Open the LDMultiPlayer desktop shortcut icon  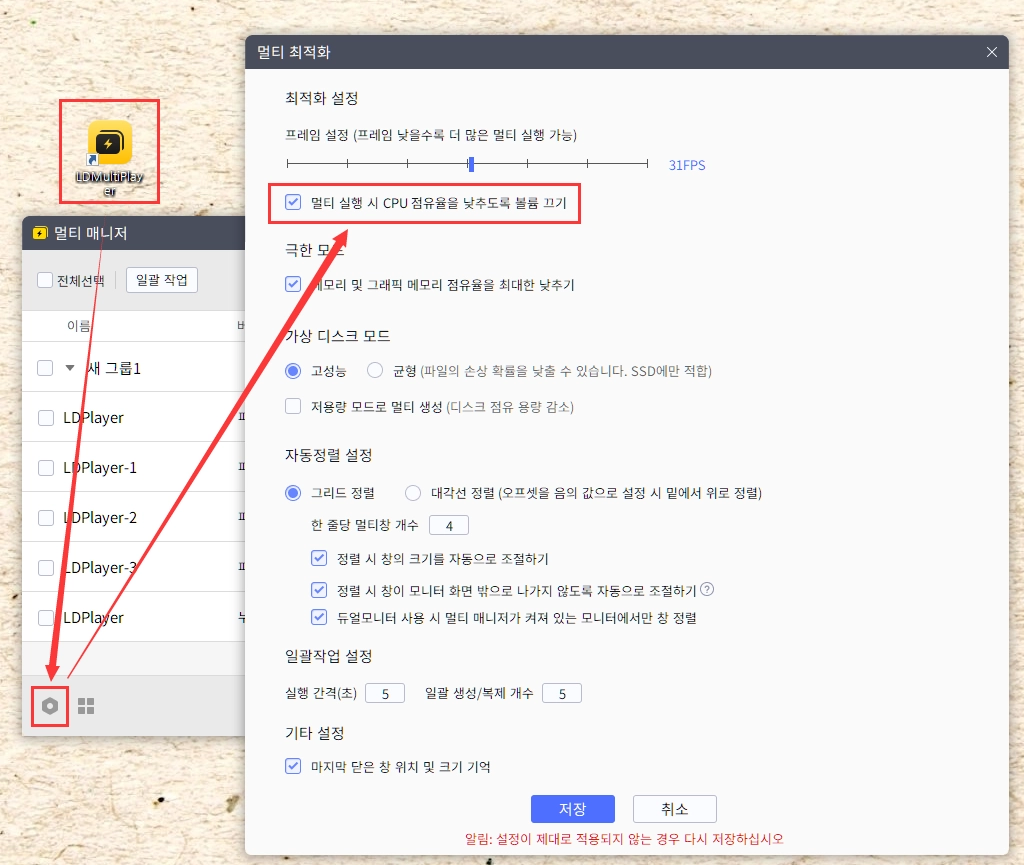click(x=109, y=142)
